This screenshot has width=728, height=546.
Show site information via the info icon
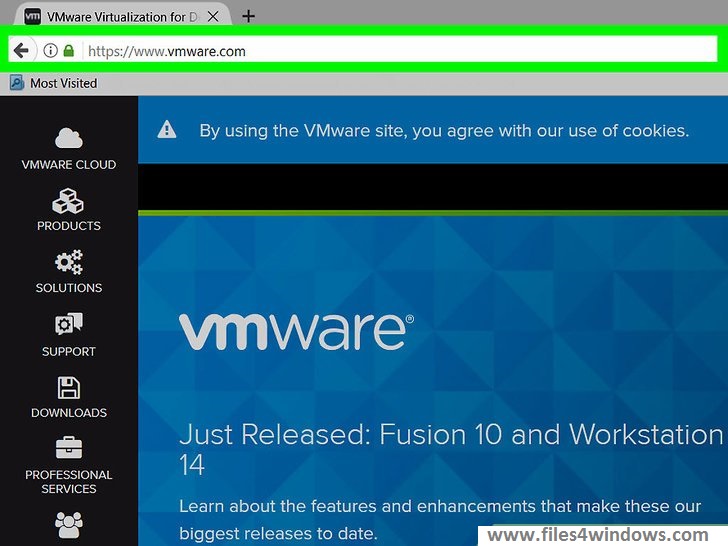50,50
